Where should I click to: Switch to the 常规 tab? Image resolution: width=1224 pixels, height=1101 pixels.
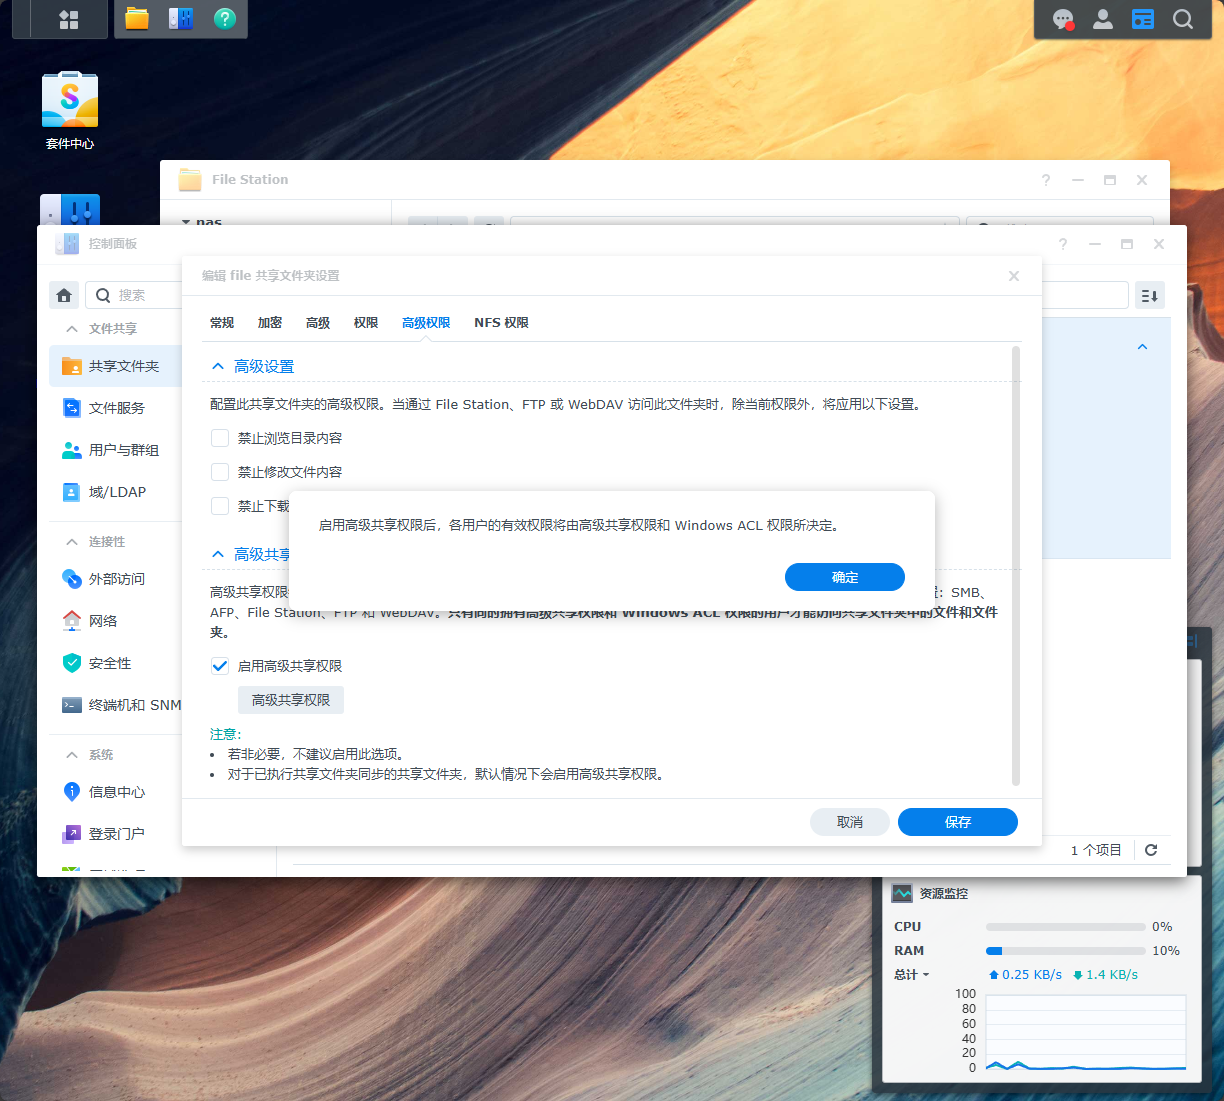pos(222,323)
